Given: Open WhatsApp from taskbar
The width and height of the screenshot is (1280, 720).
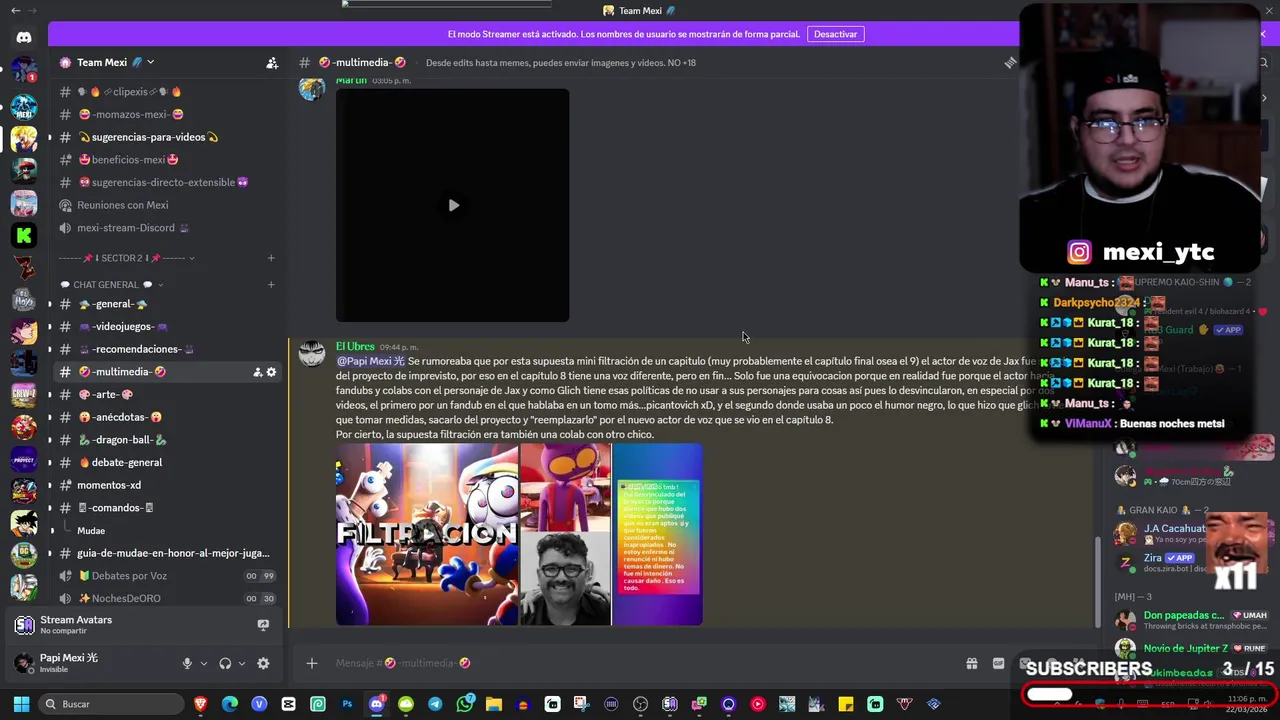Looking at the screenshot, I should click(x=464, y=704).
